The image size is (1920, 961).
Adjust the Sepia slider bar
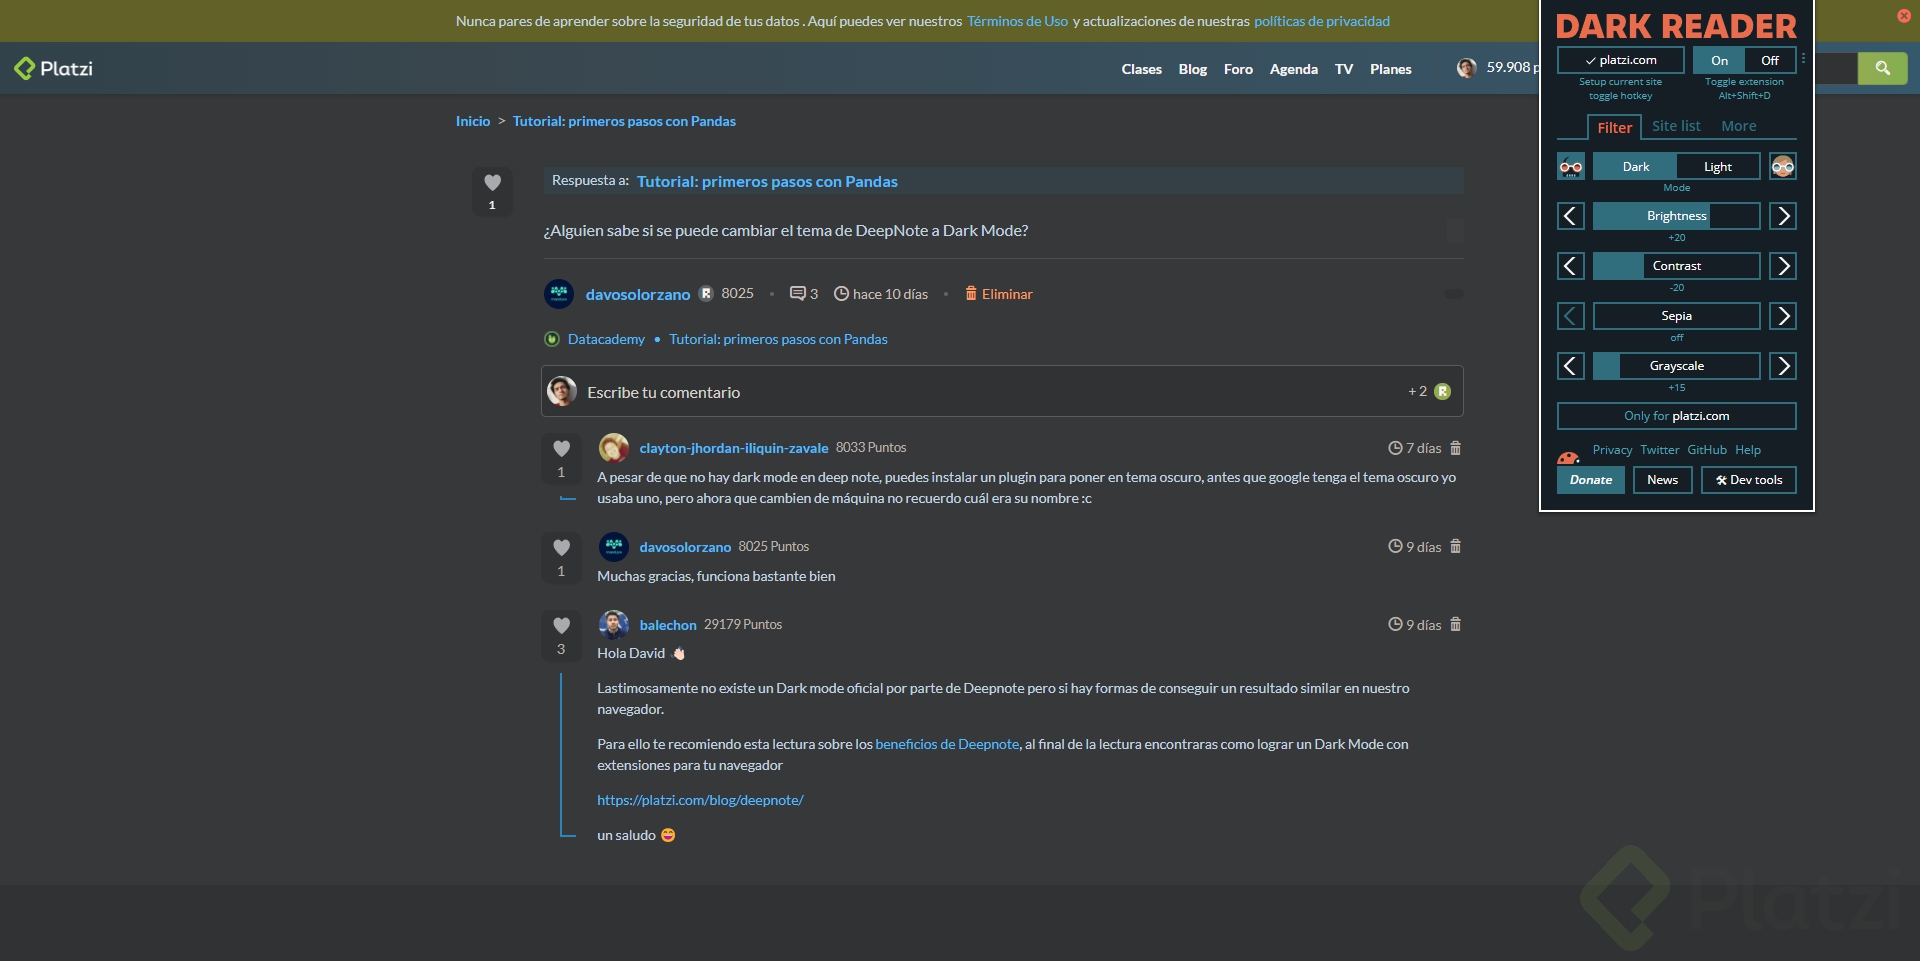click(x=1677, y=316)
